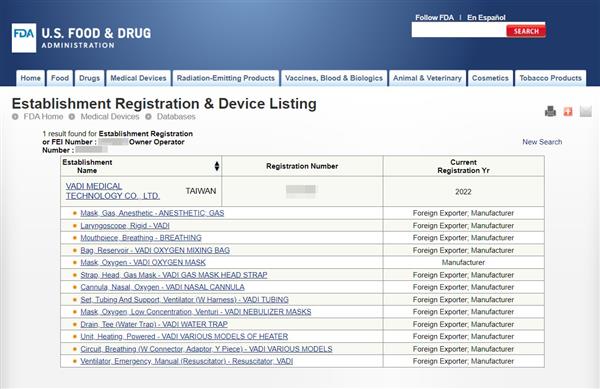Image resolution: width=600 pixels, height=389 pixels.
Task: Open the Medical Devices tab
Action: point(139,78)
